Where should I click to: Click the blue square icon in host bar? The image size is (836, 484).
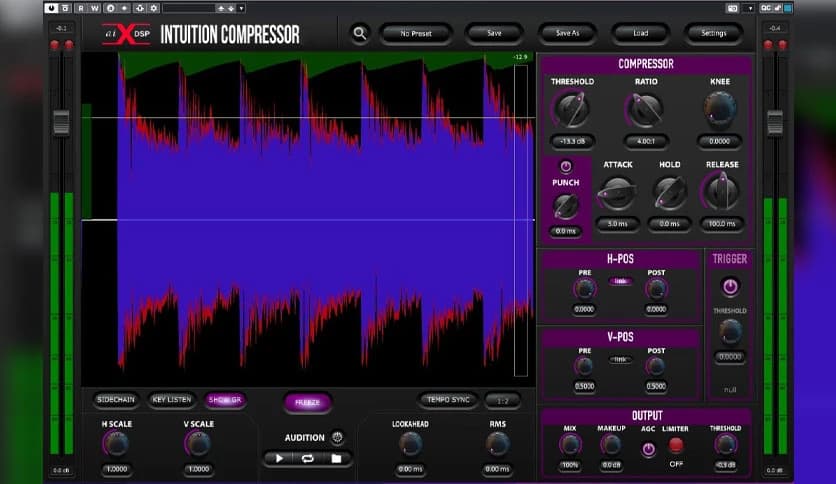pyautogui.click(x=787, y=8)
